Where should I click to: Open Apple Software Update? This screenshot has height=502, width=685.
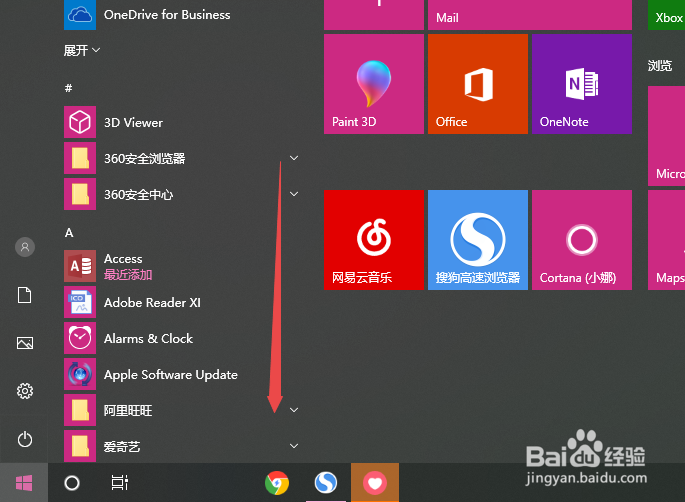(x=183, y=374)
